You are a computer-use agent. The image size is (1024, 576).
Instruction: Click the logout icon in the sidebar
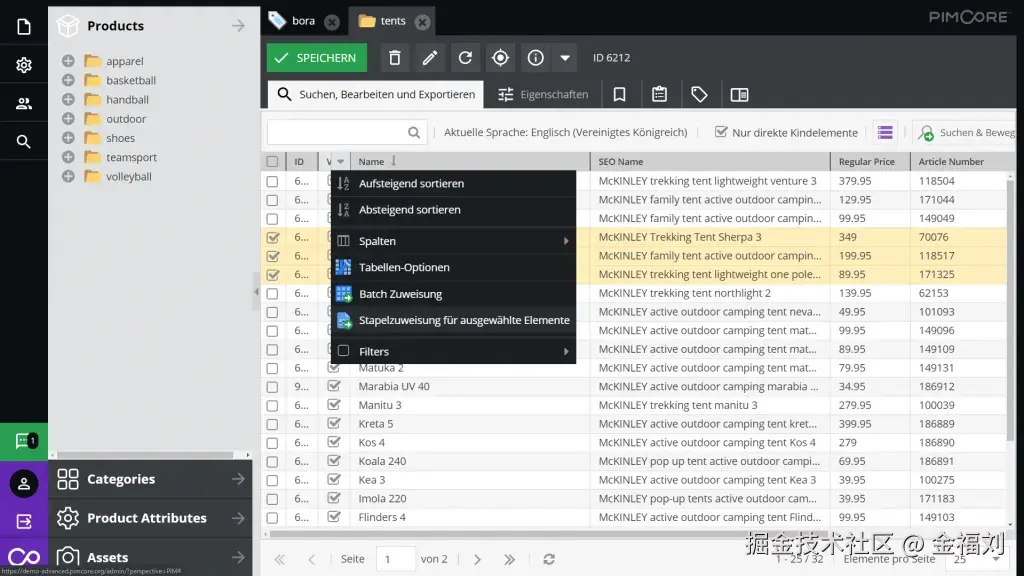pos(24,522)
